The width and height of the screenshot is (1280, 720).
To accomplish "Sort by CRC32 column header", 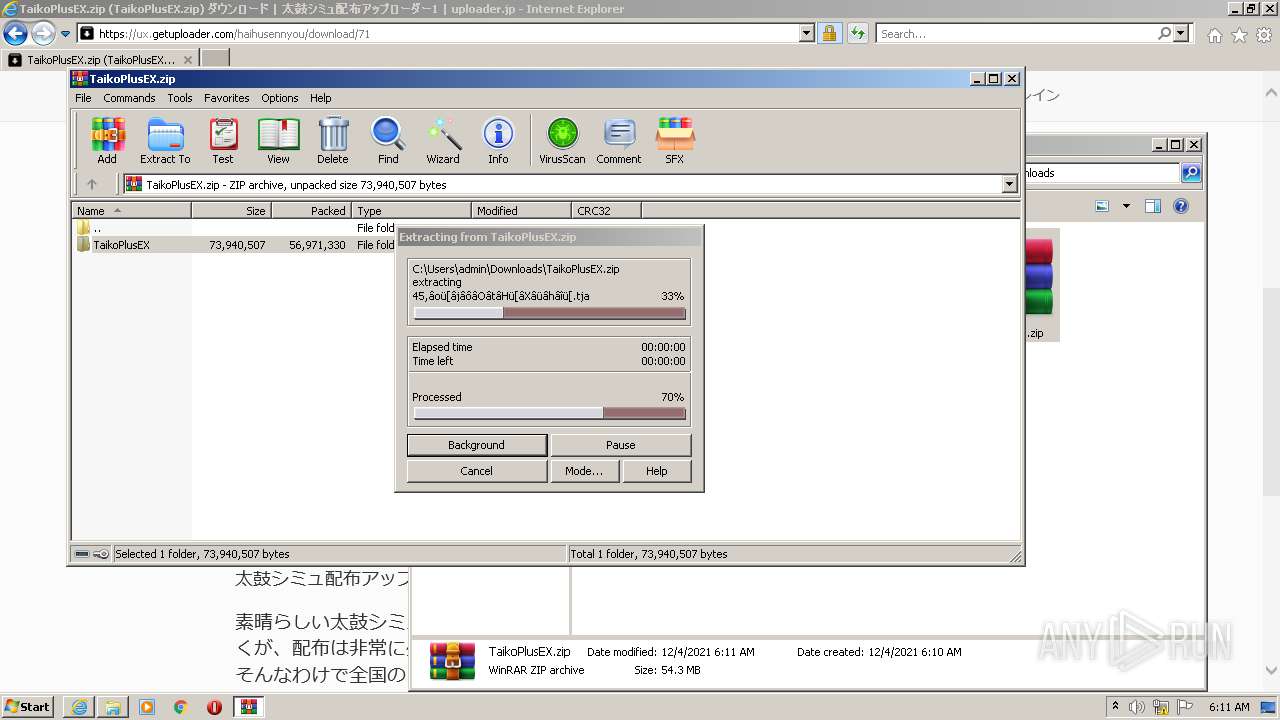I will [606, 211].
